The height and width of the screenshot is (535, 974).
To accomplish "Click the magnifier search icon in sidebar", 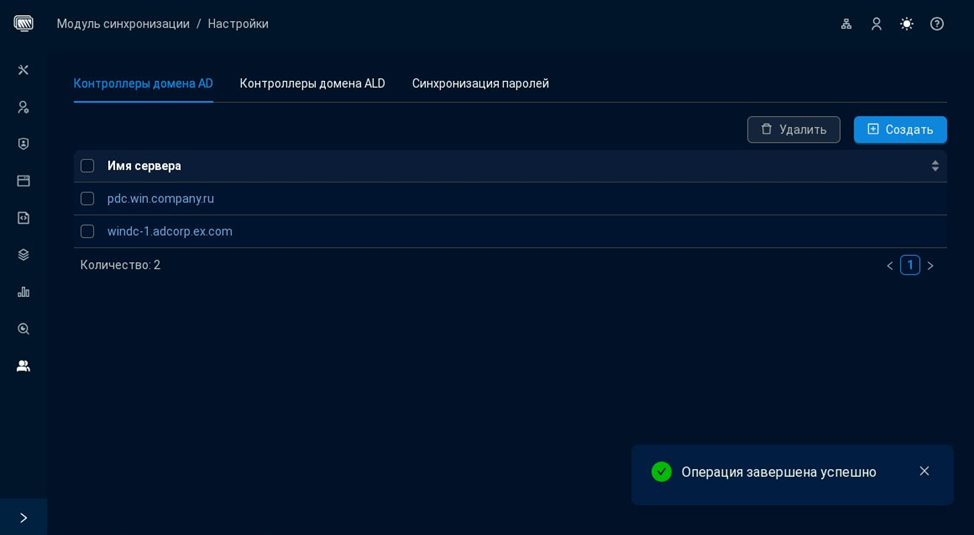I will point(23,329).
